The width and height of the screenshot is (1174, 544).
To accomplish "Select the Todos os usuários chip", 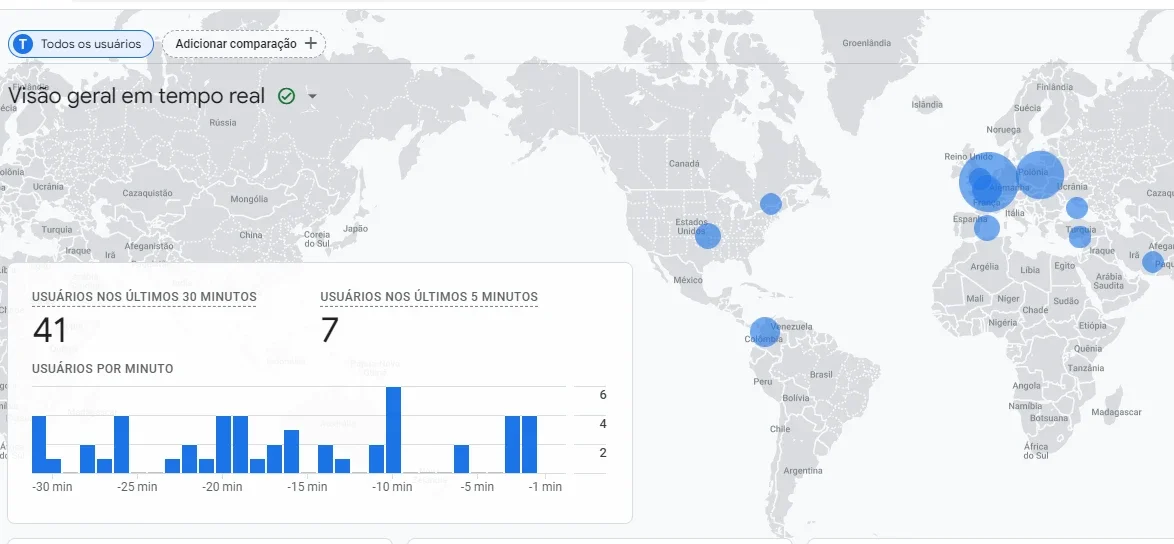I will pyautogui.click(x=81, y=44).
